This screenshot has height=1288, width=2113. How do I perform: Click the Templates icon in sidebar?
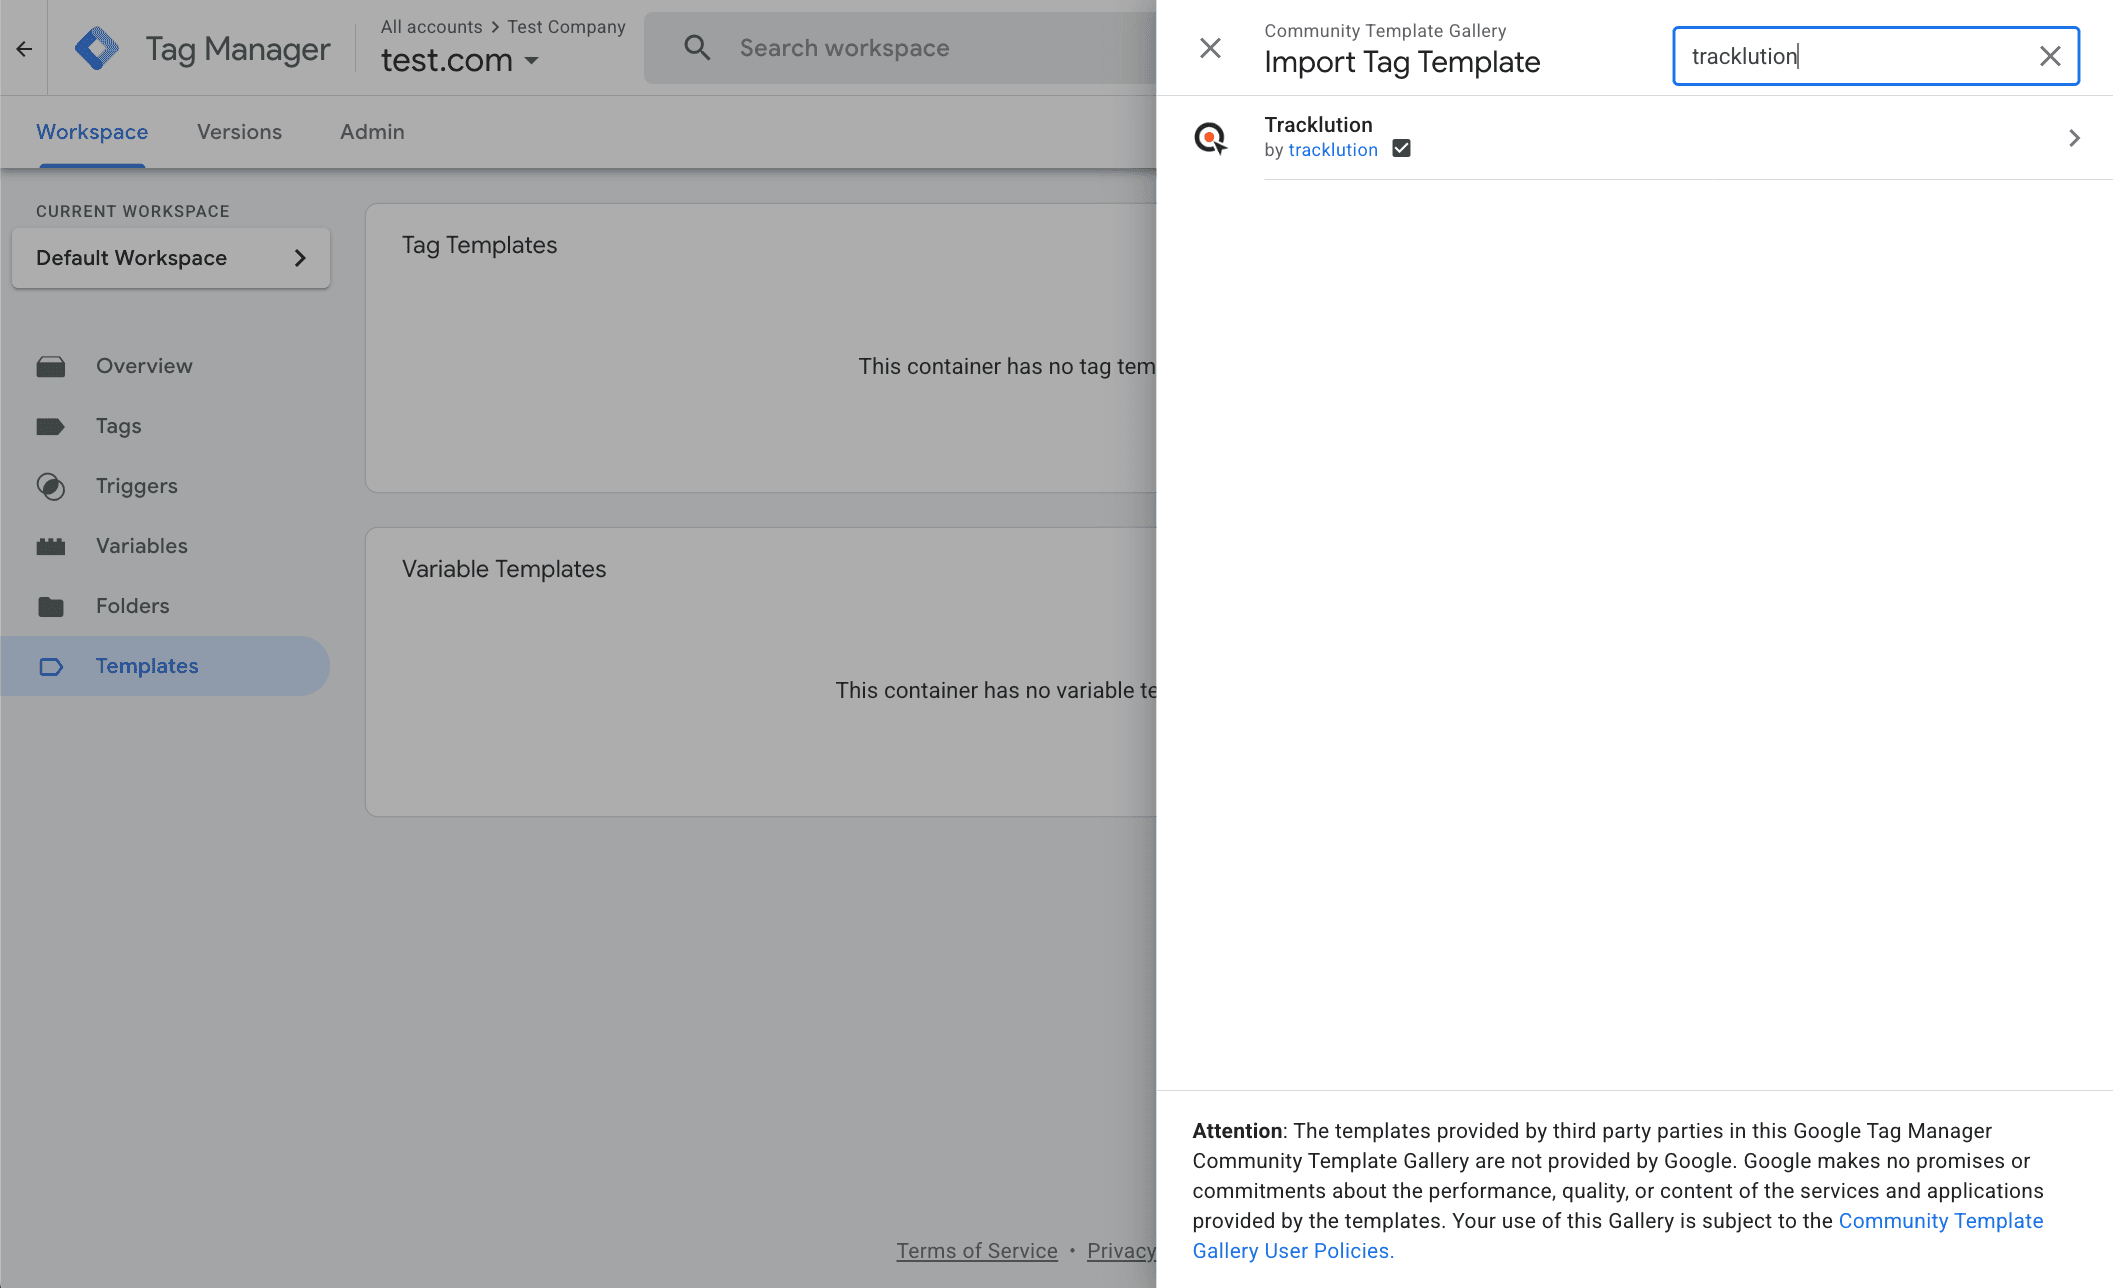point(51,666)
